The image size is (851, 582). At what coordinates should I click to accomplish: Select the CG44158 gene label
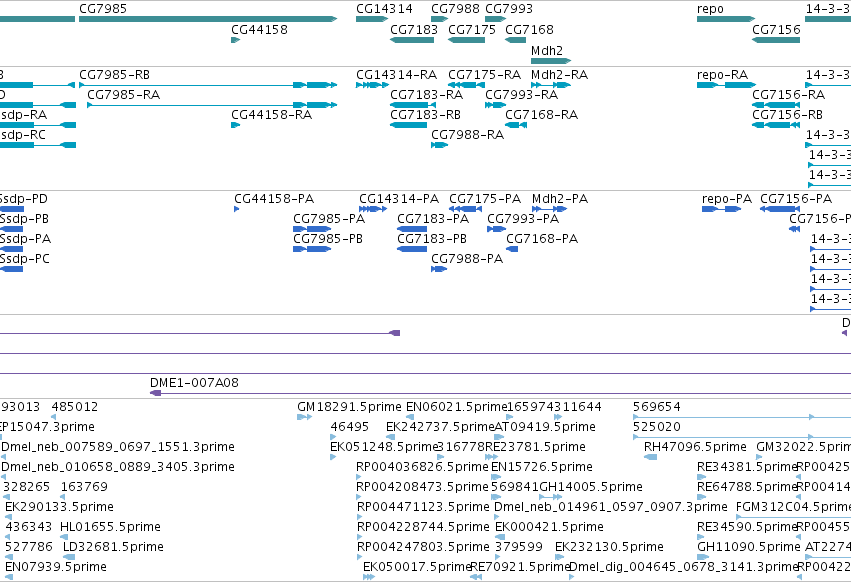tap(259, 30)
